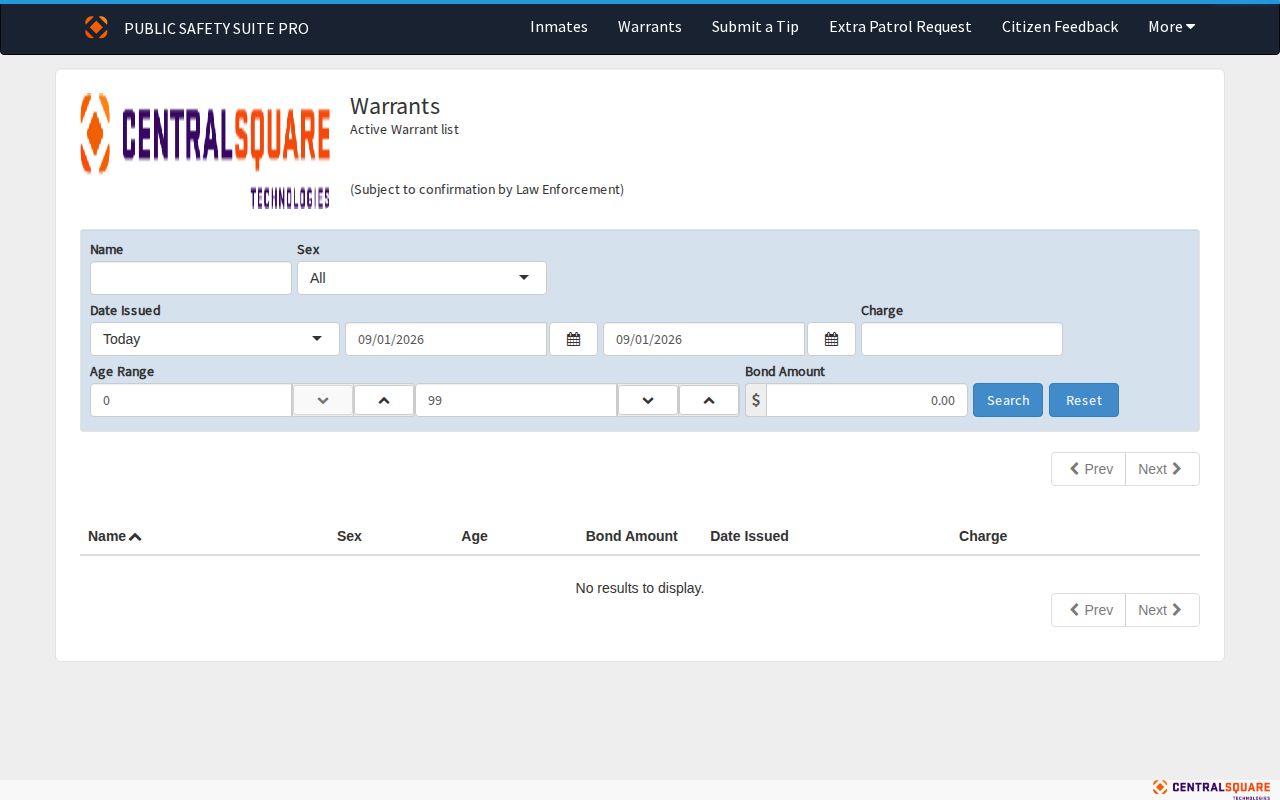Click the top Next pagination button
This screenshot has height=800, width=1280.
click(1162, 469)
